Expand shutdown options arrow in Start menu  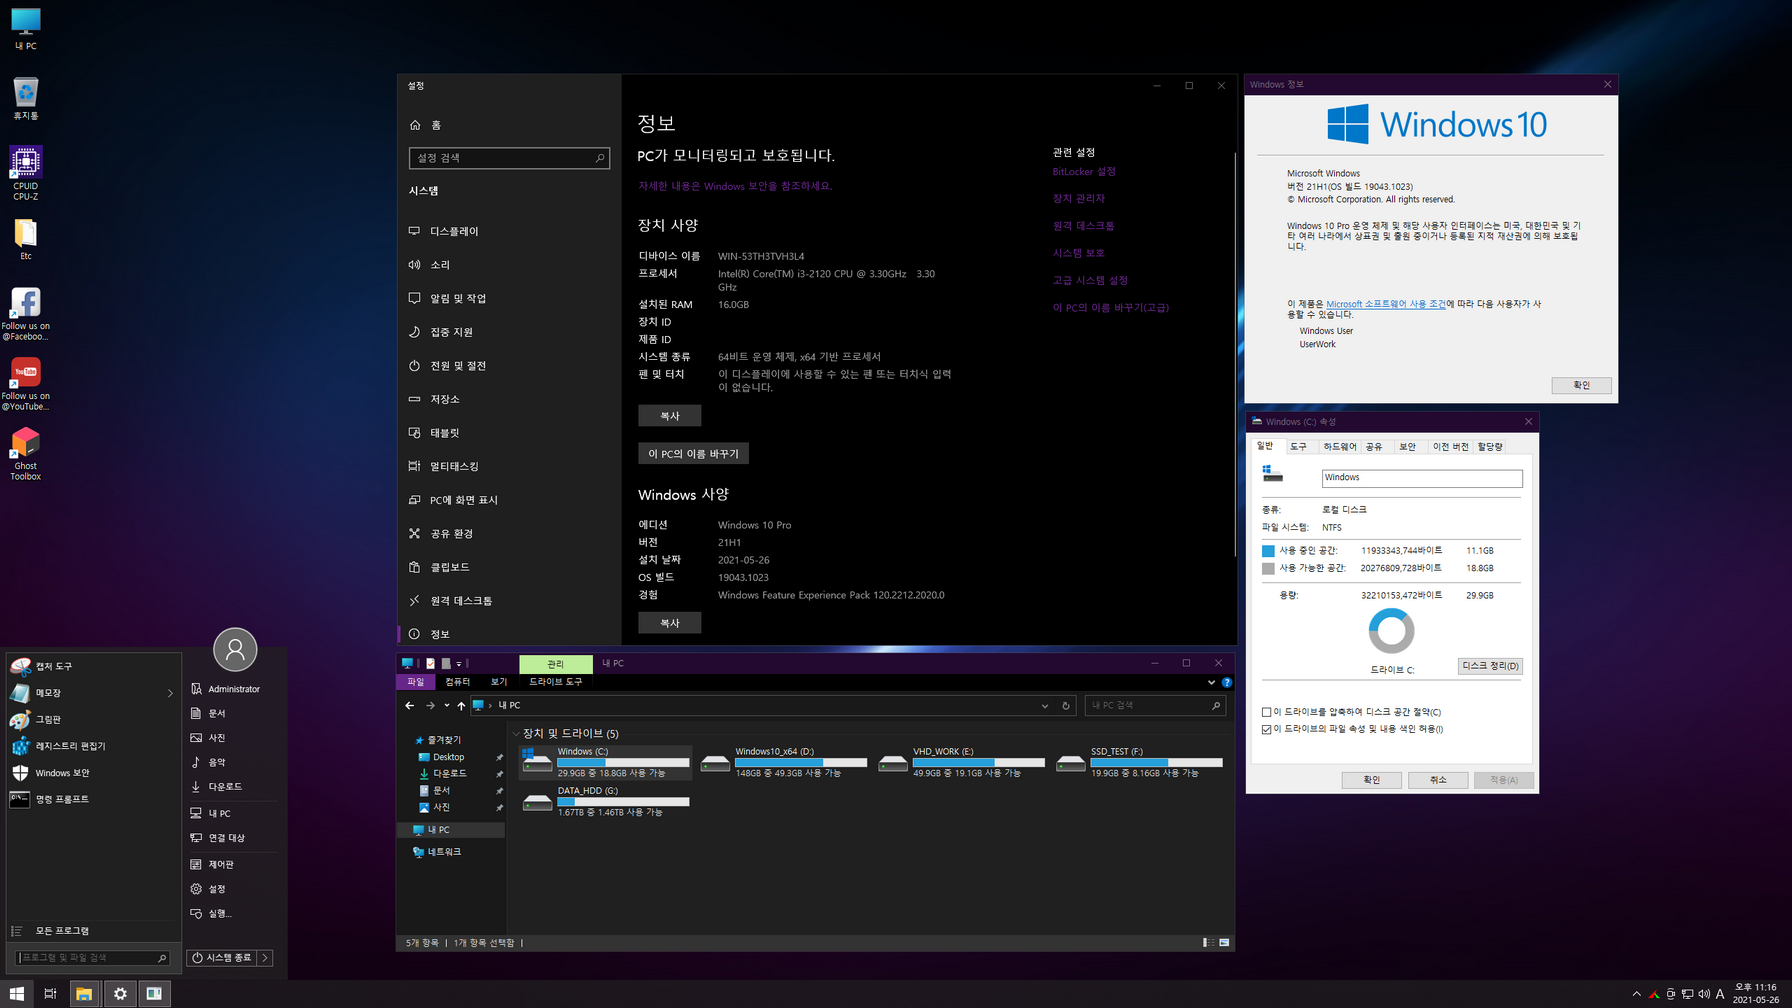click(x=265, y=958)
